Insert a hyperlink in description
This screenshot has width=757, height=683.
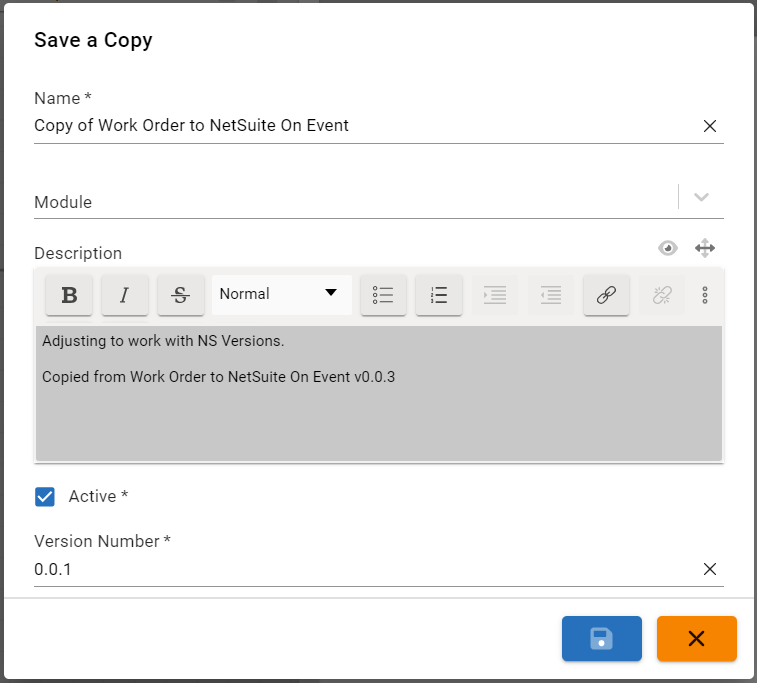[x=606, y=295]
